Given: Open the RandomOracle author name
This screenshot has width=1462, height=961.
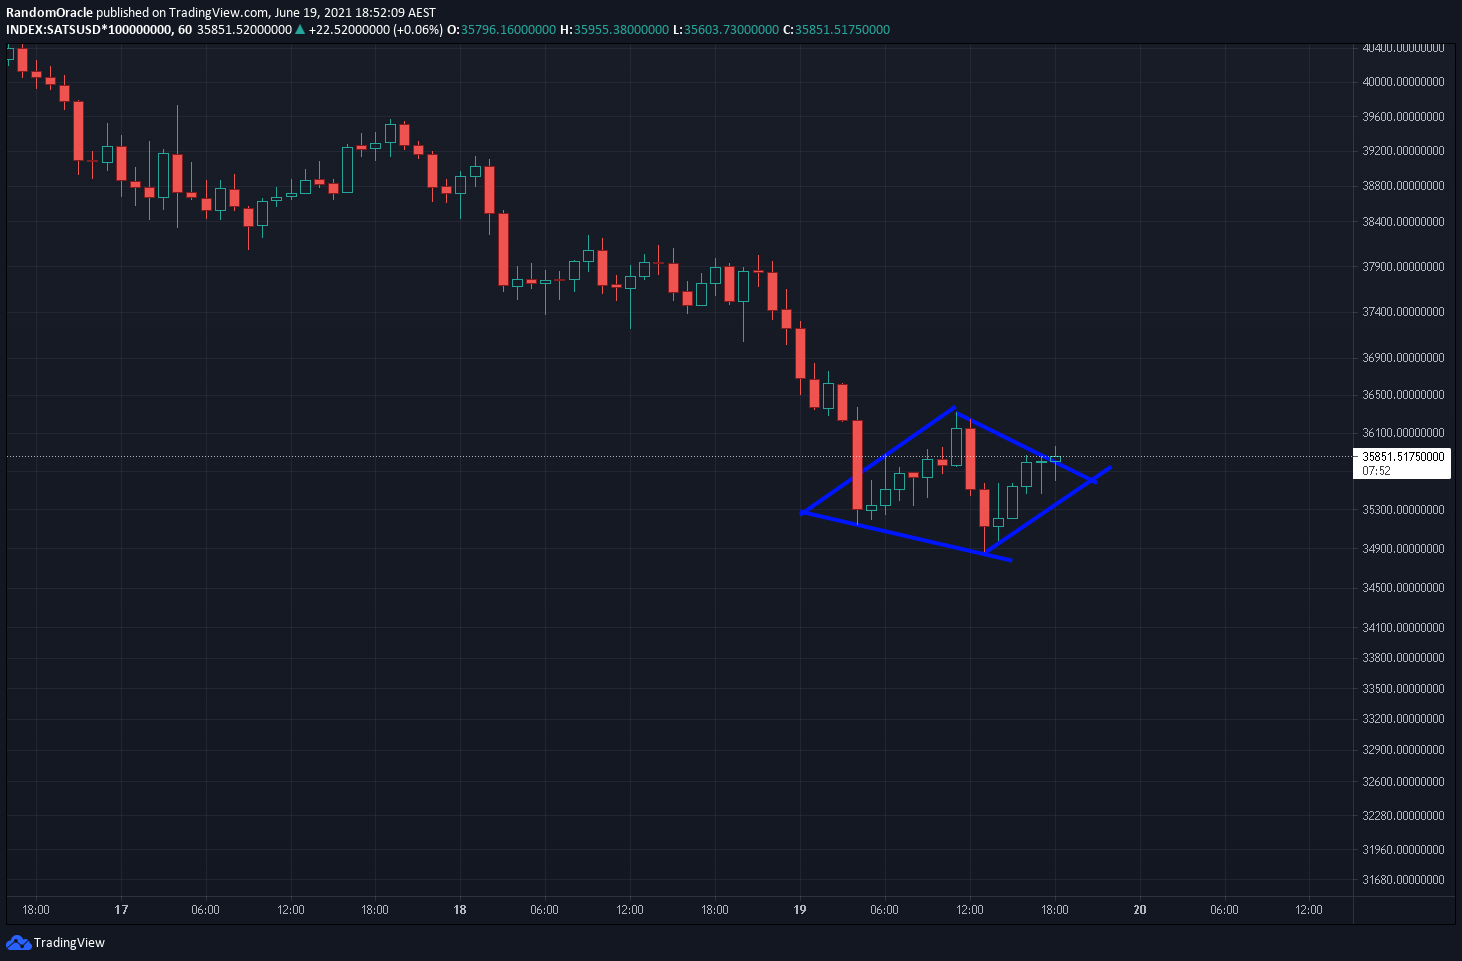Looking at the screenshot, I should click(49, 13).
